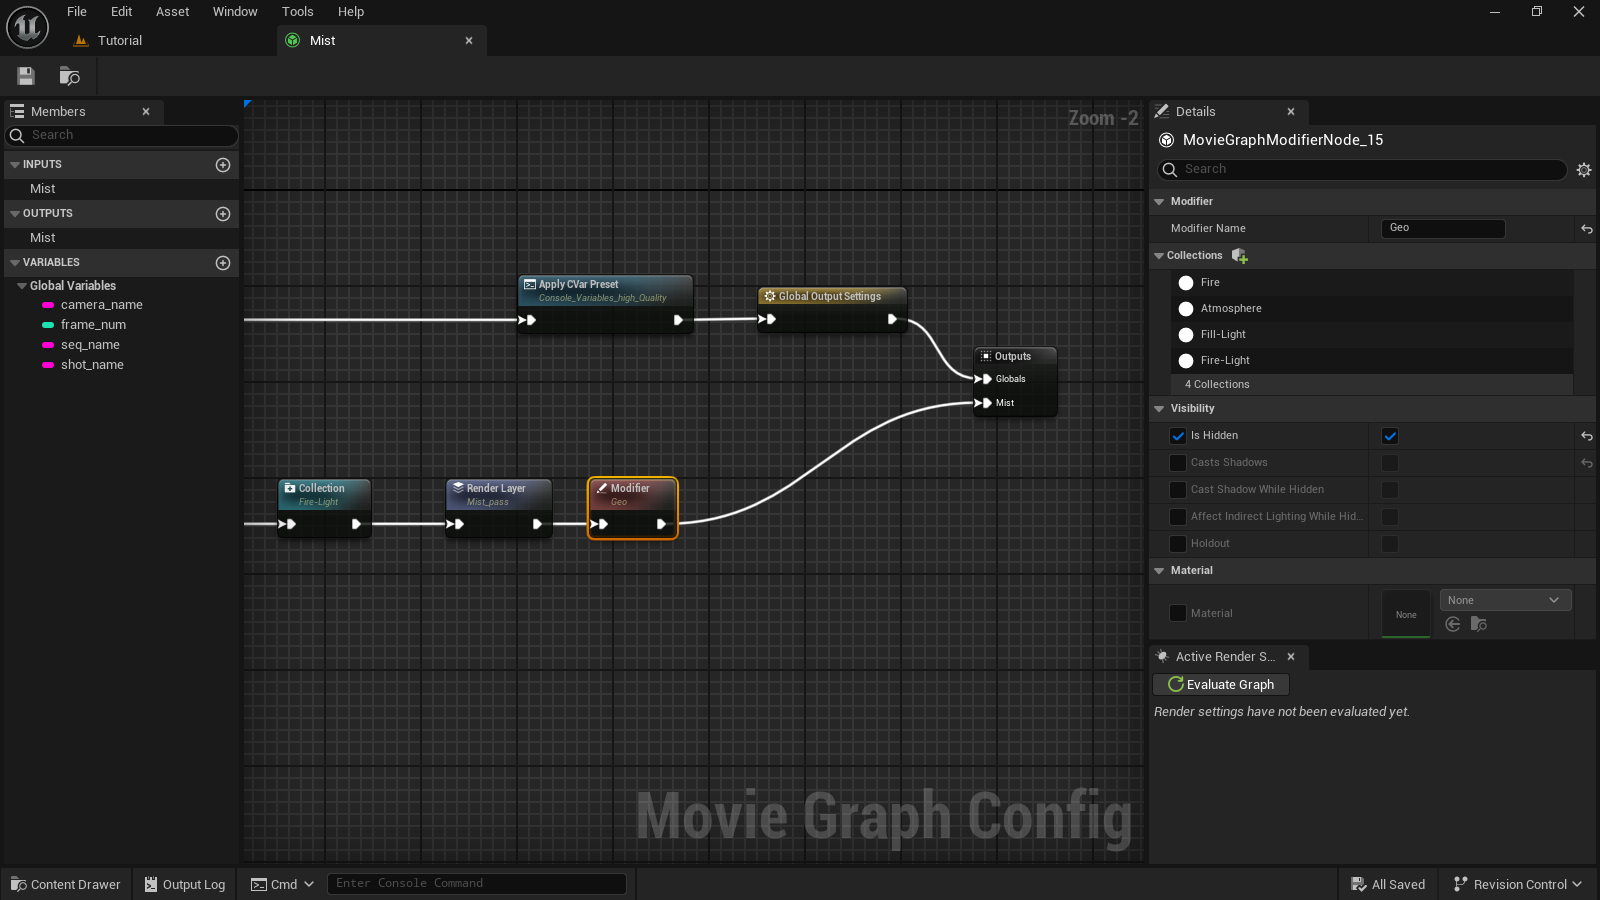Image resolution: width=1600 pixels, height=900 pixels.
Task: Add a new variable with plus icon
Action: [x=223, y=263]
